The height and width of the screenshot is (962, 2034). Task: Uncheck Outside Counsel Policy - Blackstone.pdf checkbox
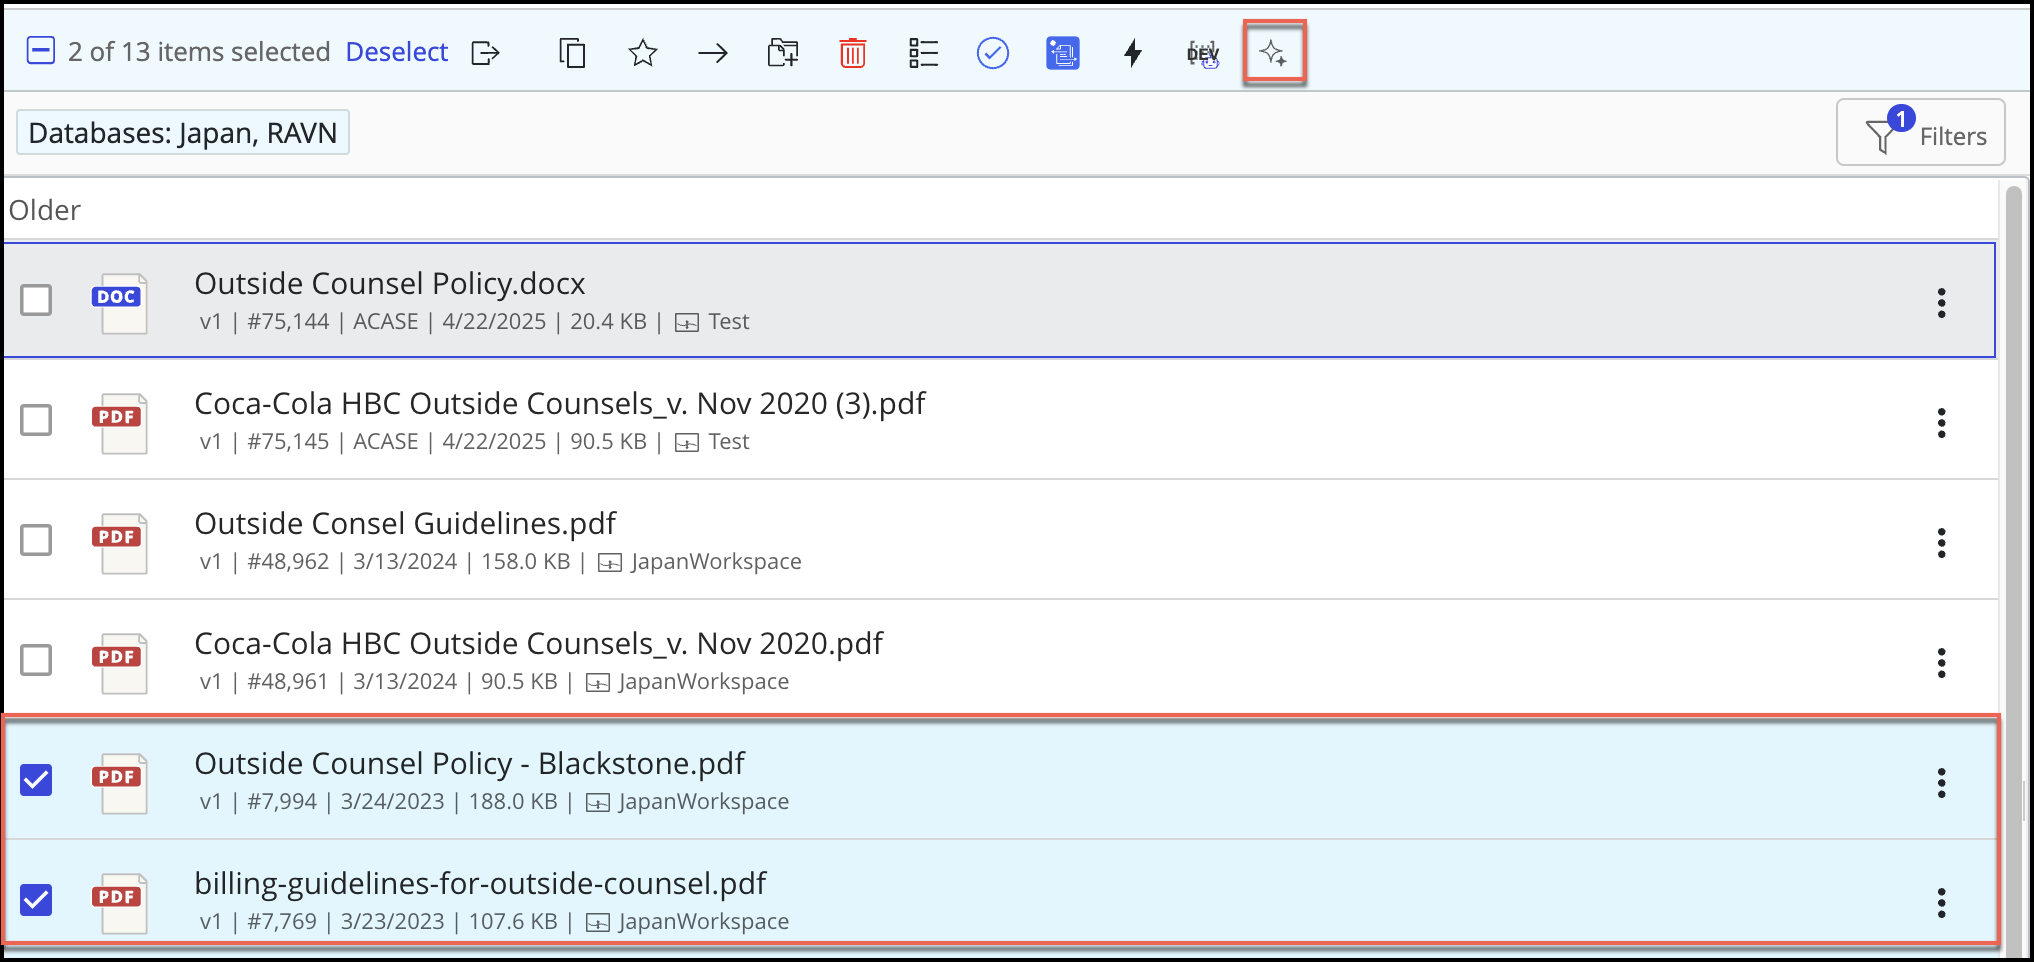tap(37, 780)
